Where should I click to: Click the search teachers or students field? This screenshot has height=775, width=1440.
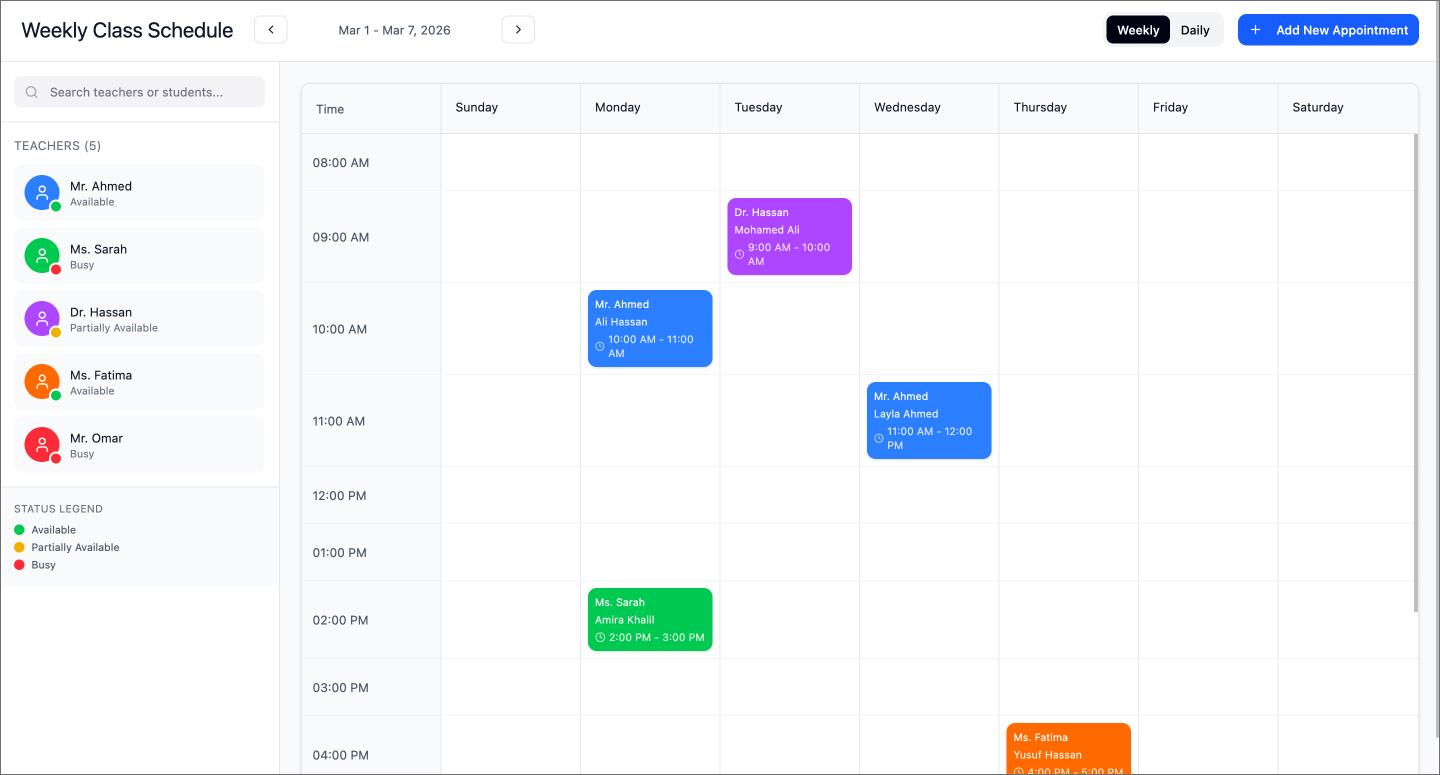click(139, 92)
